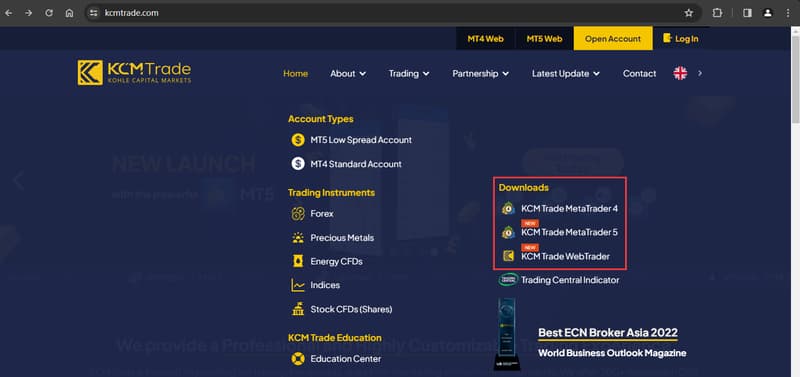Click the Energy CFDs barrel icon
The height and width of the screenshot is (377, 800).
click(298, 261)
